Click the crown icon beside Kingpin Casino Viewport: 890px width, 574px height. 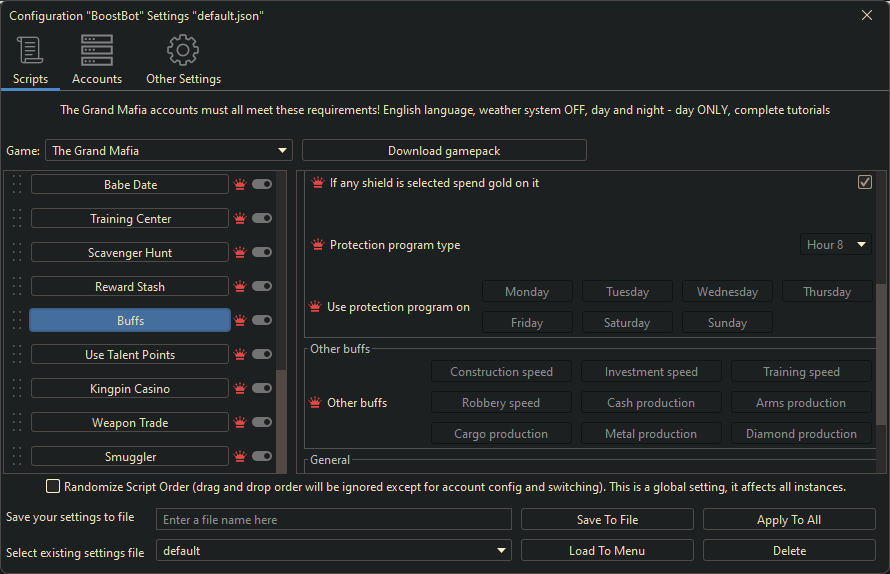tap(240, 389)
